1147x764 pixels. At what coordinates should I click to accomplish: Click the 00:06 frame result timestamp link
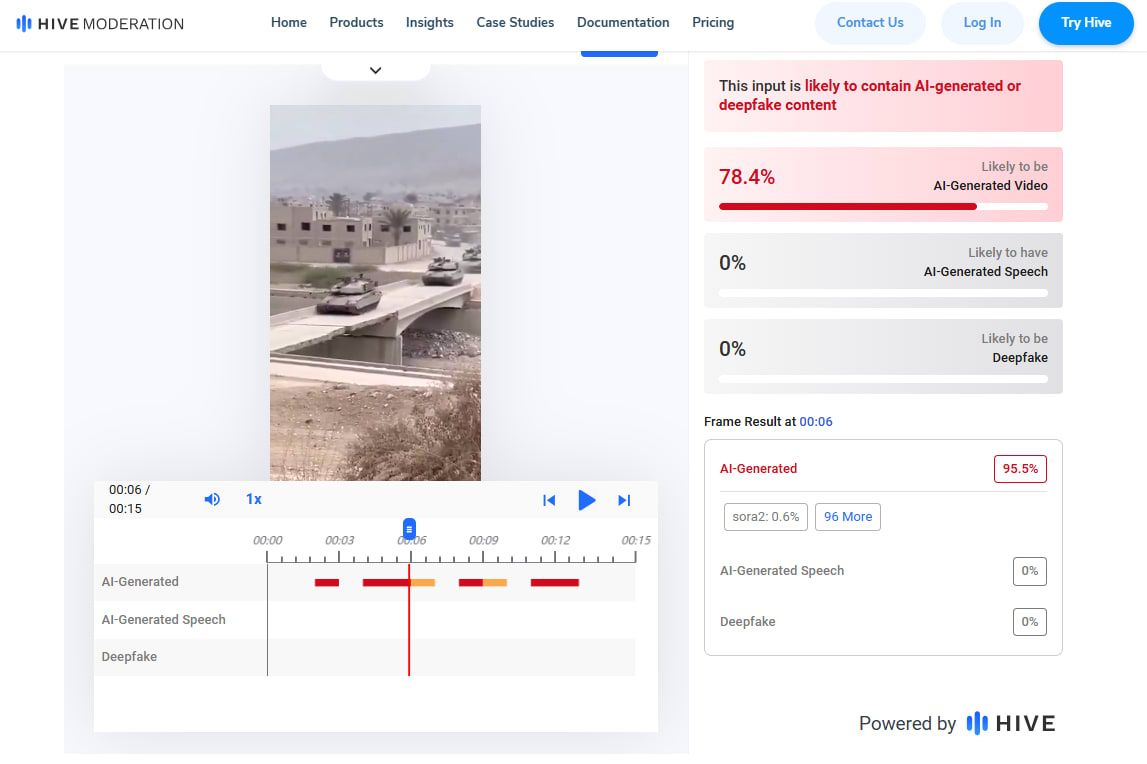click(x=816, y=422)
